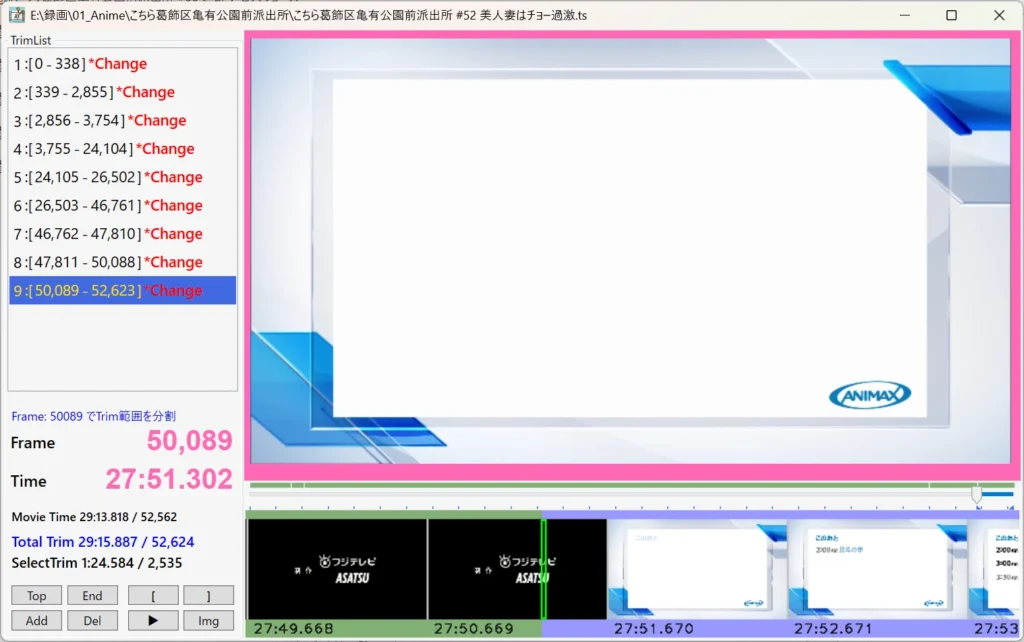The width and height of the screenshot is (1024, 642).
Task: Click the right bracket ] button
Action: tap(209, 596)
